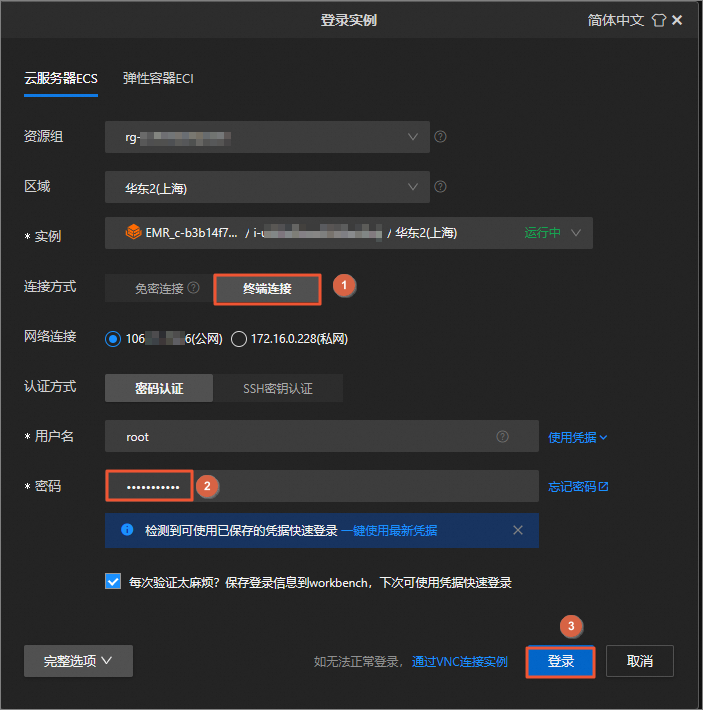
Task: Switch to the 云服务器ECS tab
Action: tap(61, 78)
